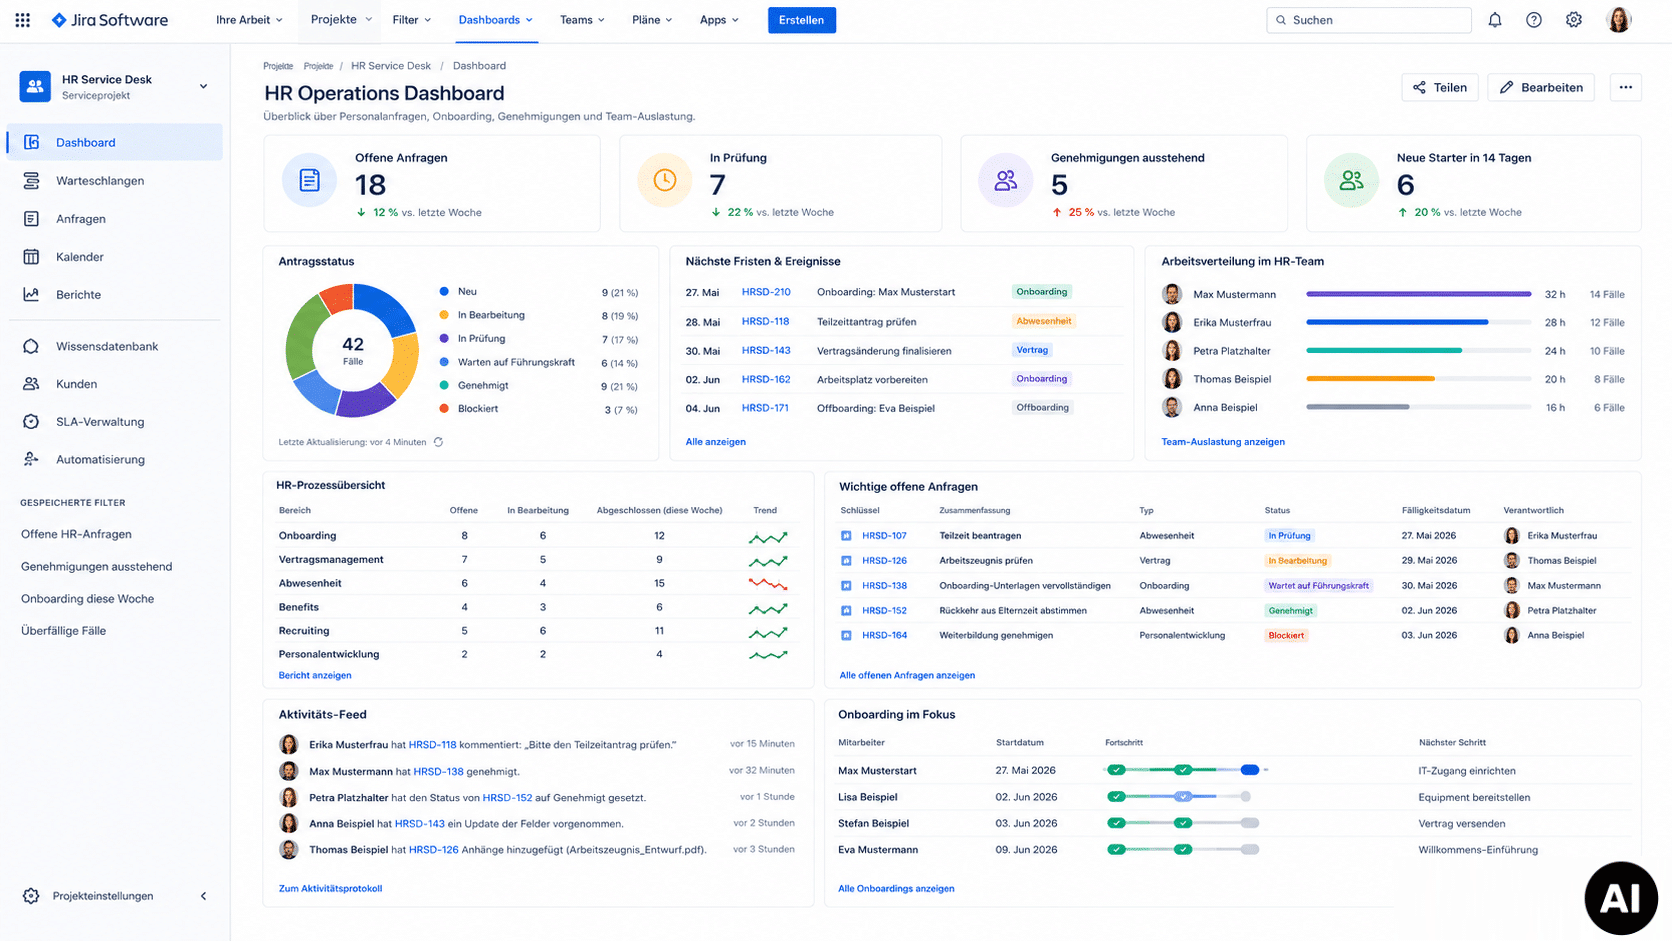1672x941 pixels.
Task: Expand the Dashboards menu
Action: click(x=496, y=20)
